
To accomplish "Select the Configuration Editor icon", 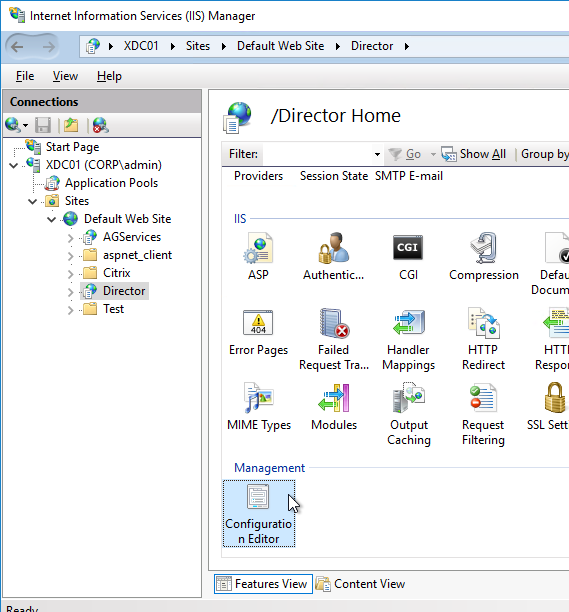I will (x=259, y=514).
